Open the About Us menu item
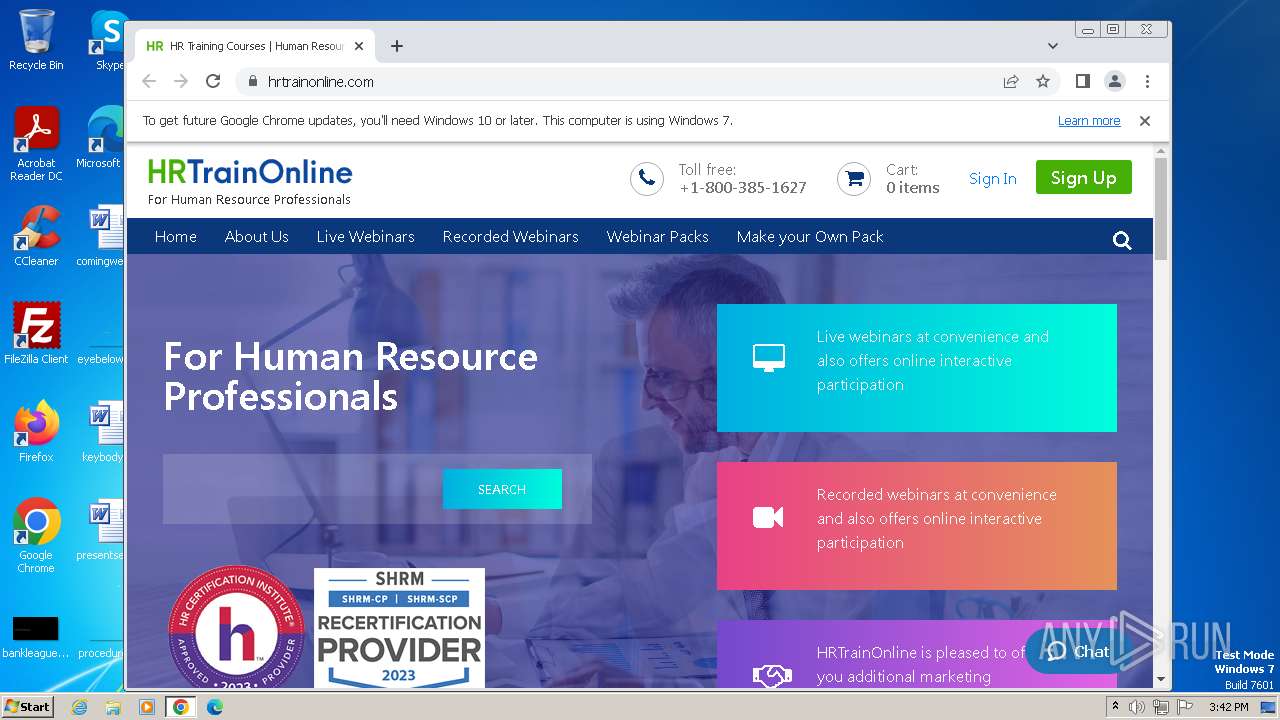 point(257,237)
